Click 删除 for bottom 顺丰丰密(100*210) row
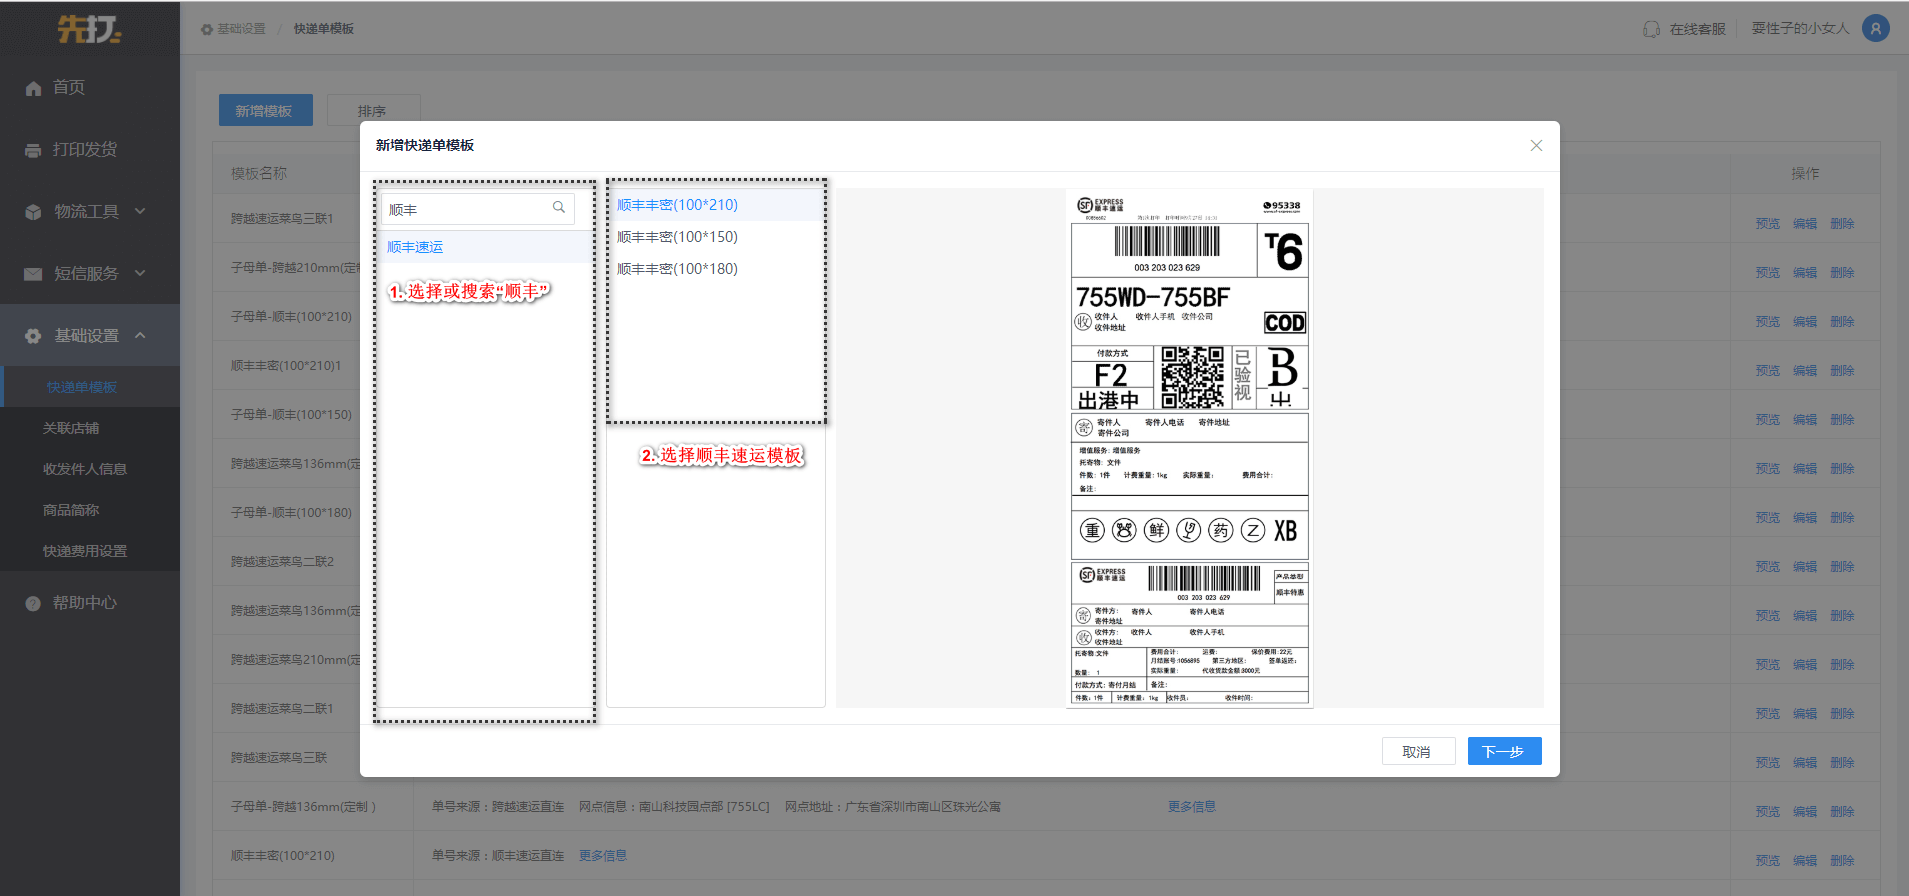The width and height of the screenshot is (1909, 896). [1842, 860]
